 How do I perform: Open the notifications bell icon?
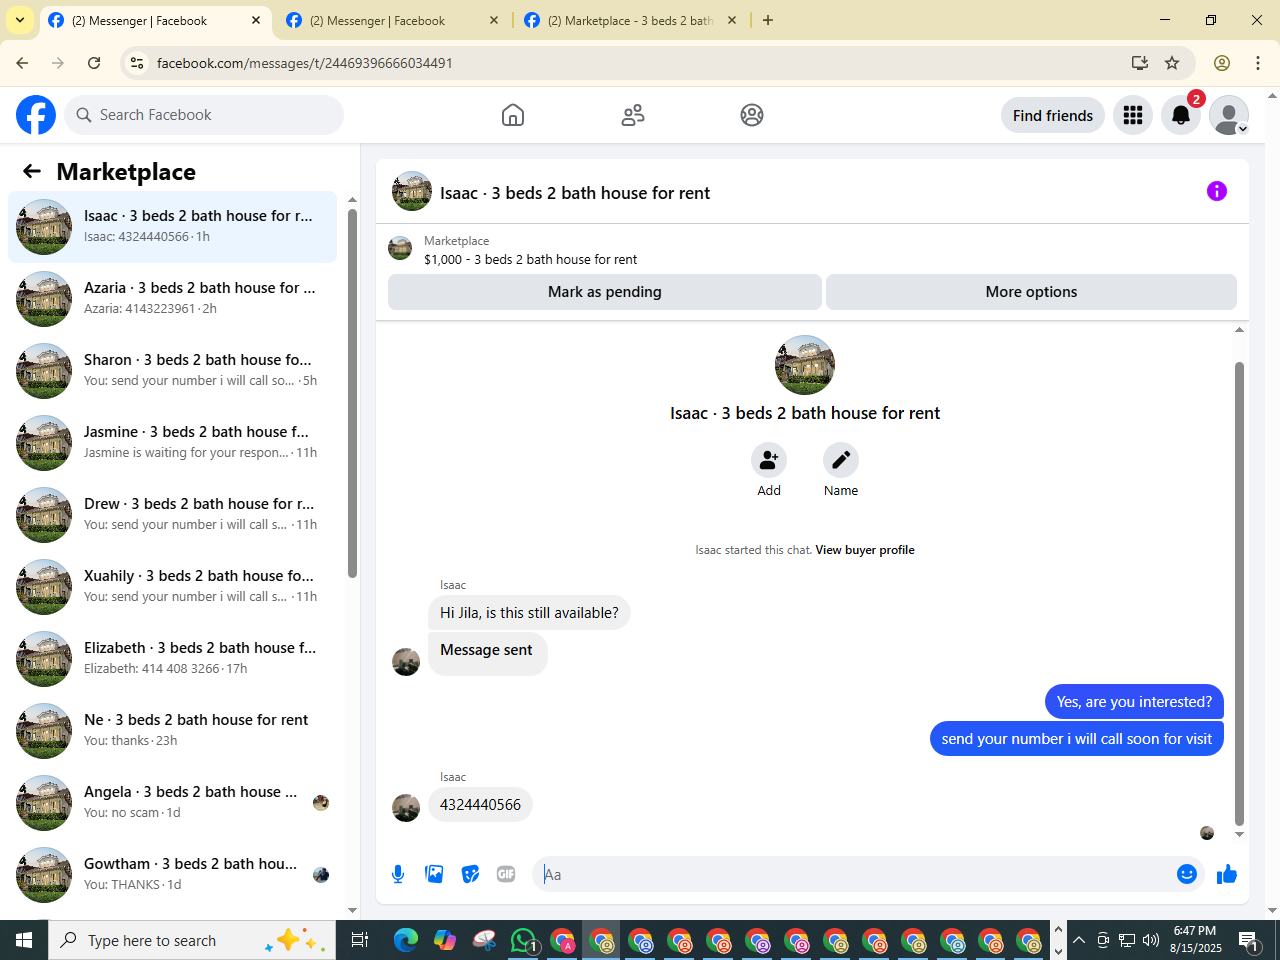click(1181, 115)
